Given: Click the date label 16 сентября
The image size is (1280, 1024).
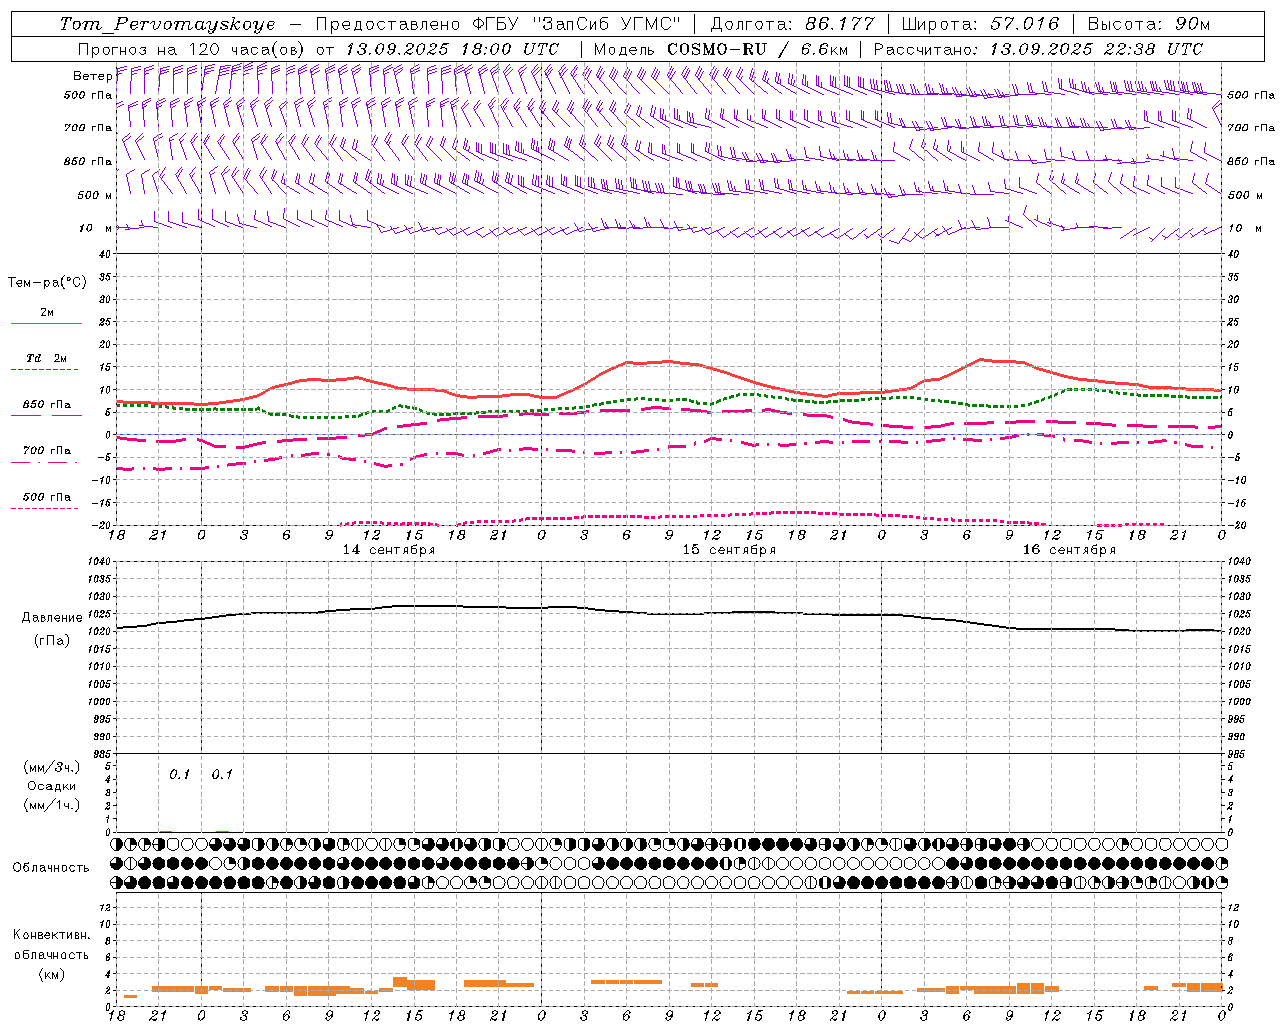Looking at the screenshot, I should (x=1069, y=550).
